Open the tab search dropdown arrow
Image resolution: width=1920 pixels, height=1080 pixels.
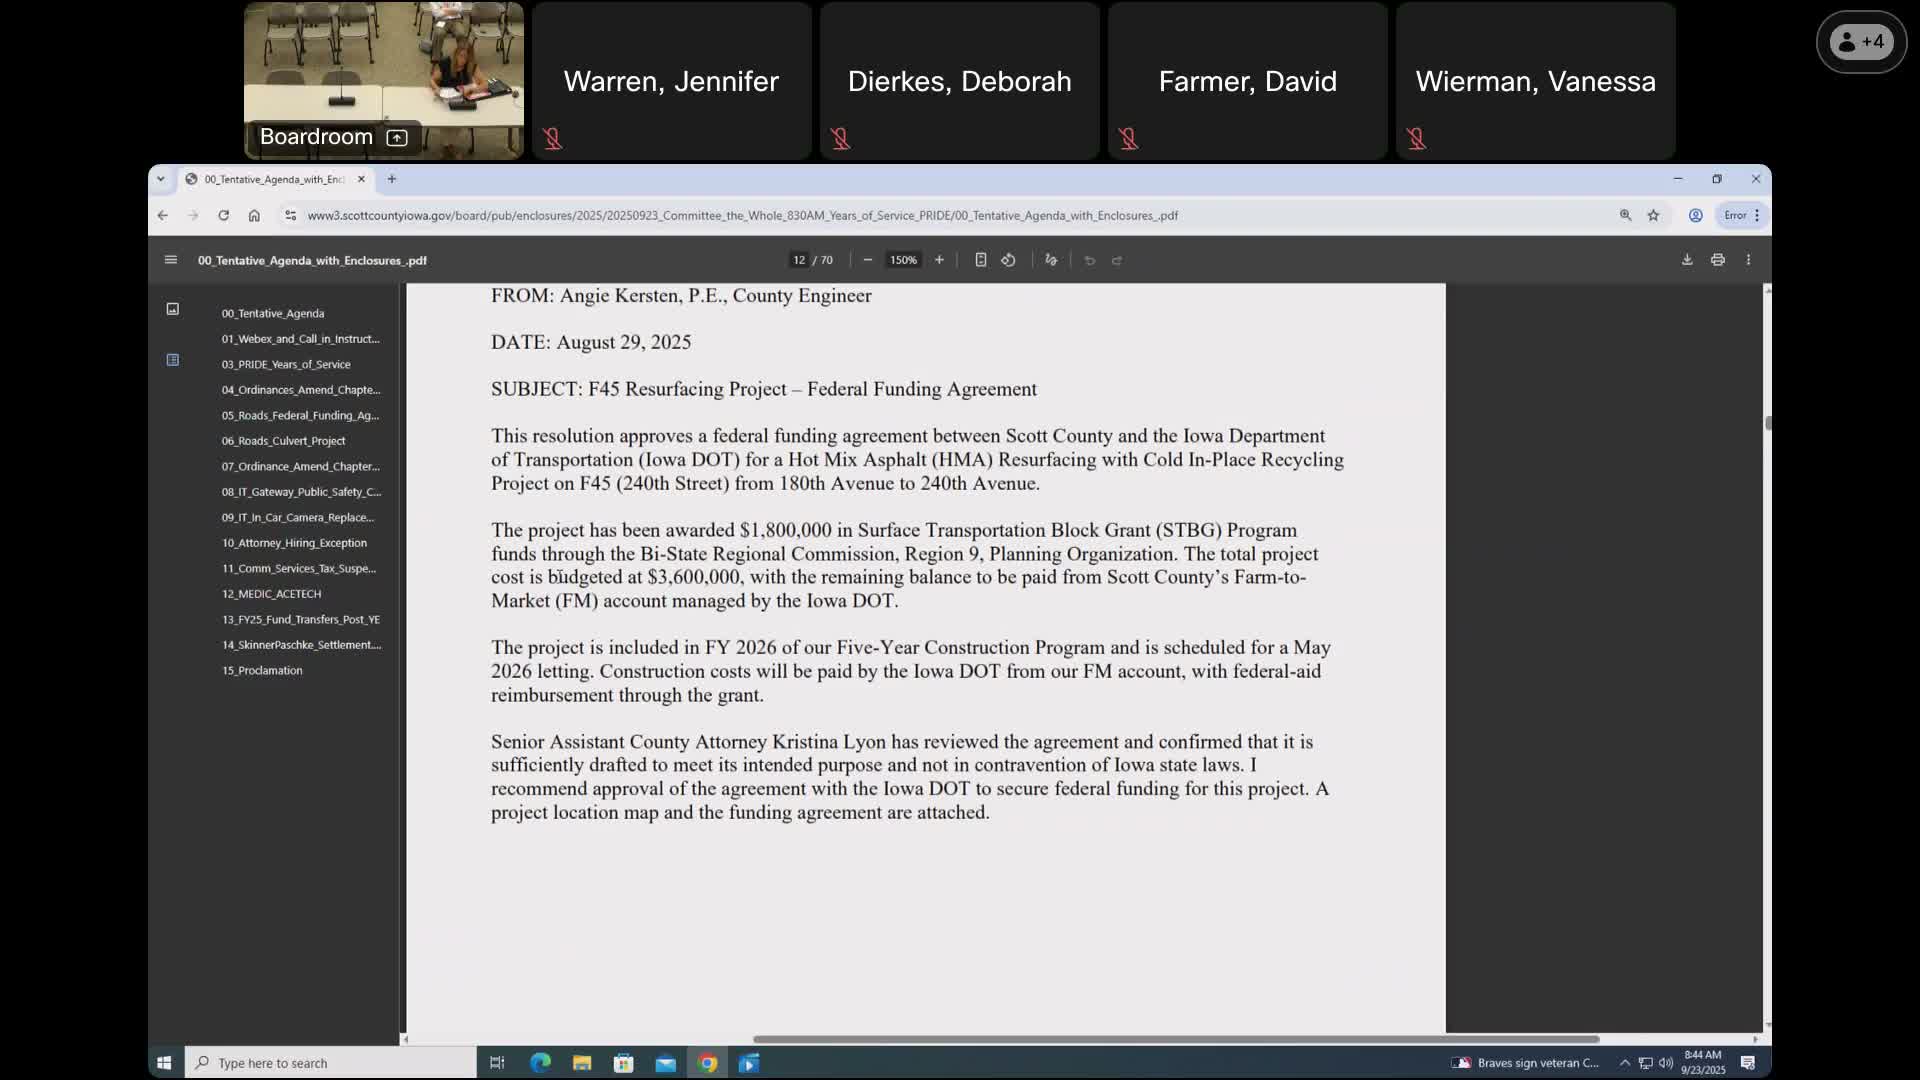[x=161, y=179]
